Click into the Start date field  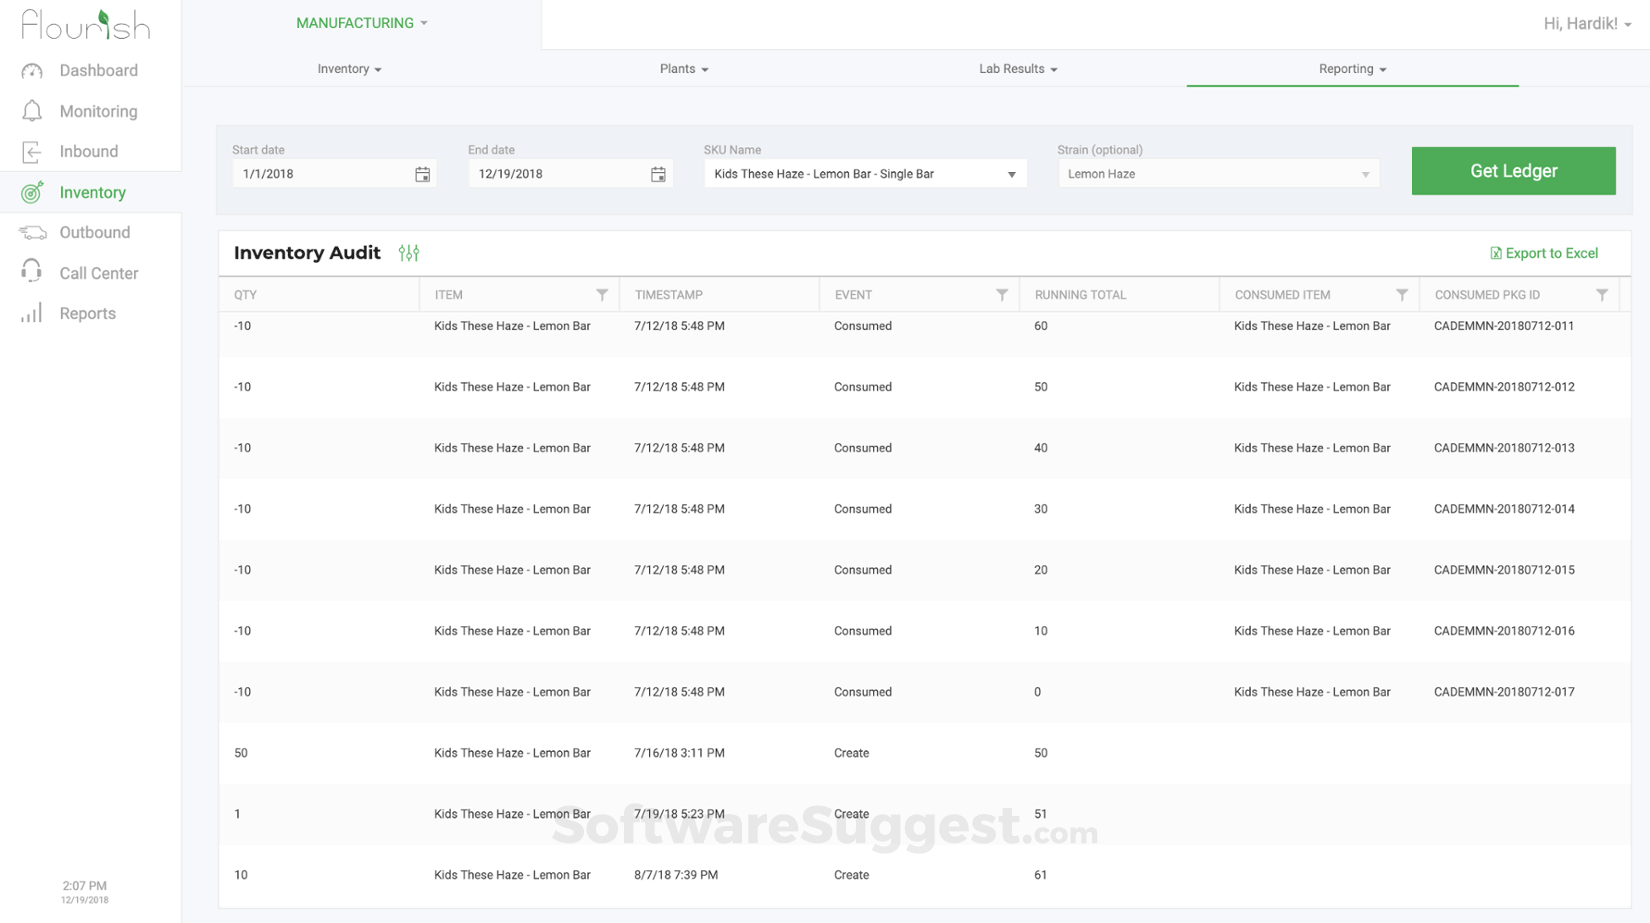[320, 174]
